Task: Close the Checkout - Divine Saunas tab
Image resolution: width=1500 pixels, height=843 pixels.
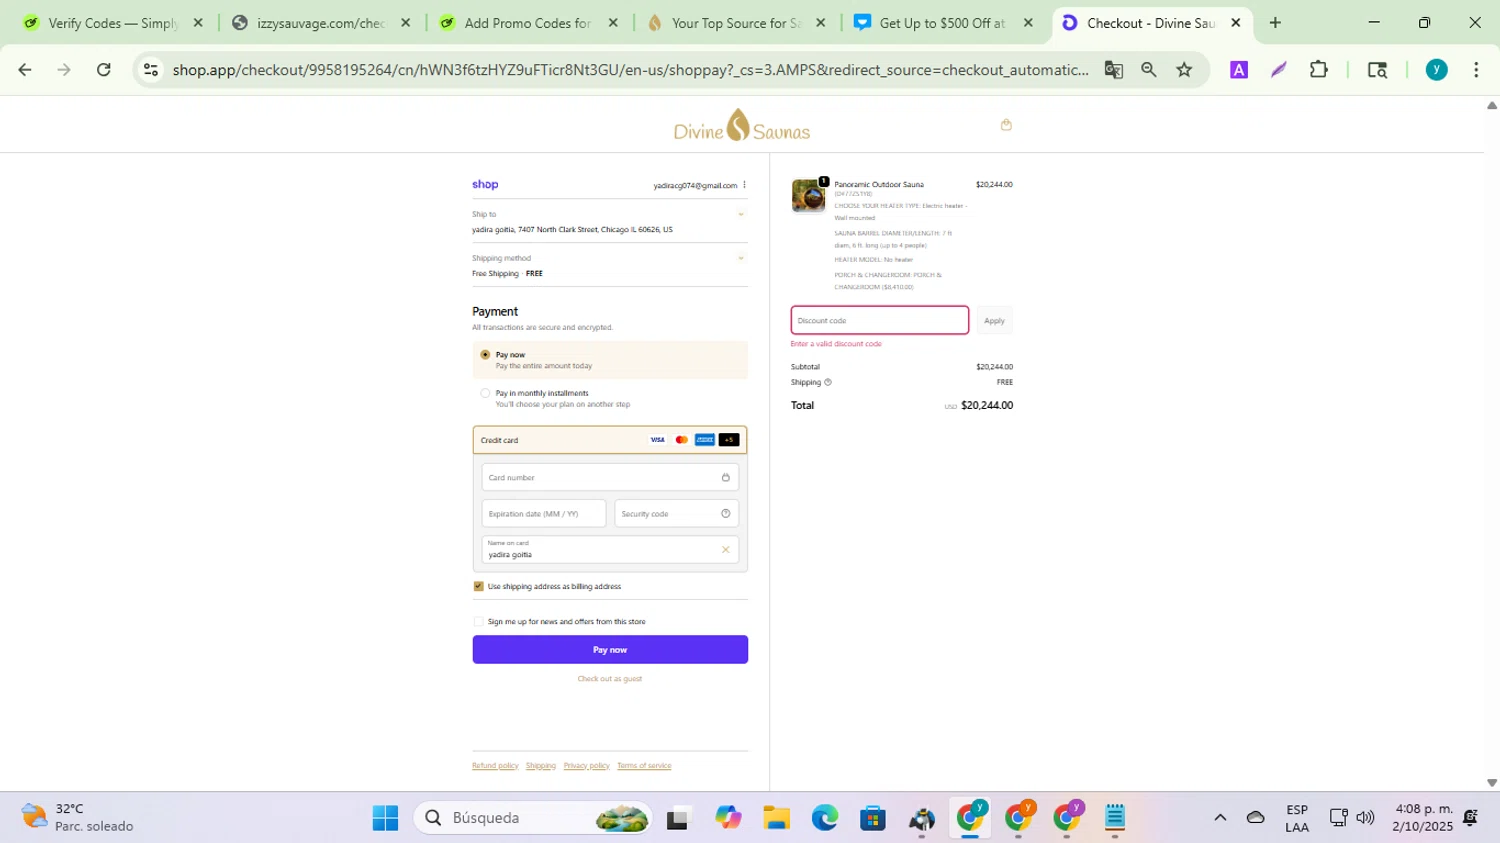Action: [1236, 23]
